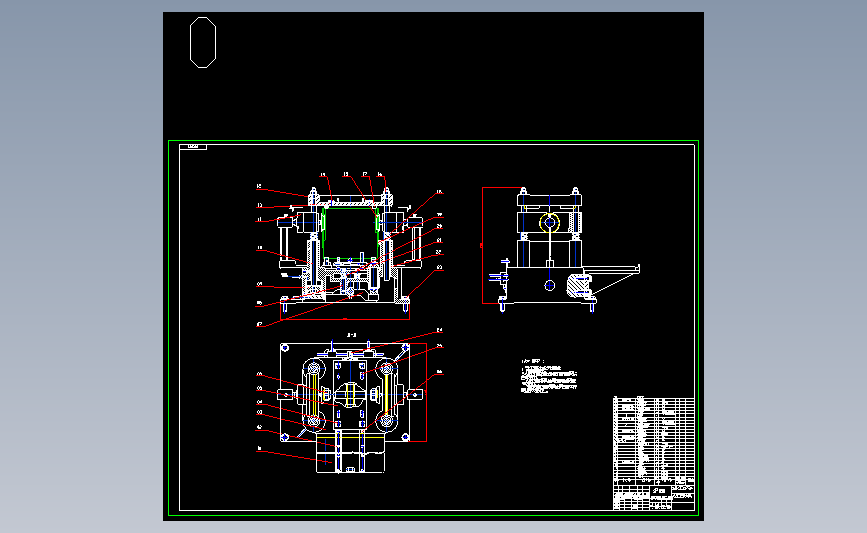Image resolution: width=867 pixels, height=533 pixels.
Task: Click the small label box at the sheet frame's corner
Action: pyautogui.click(x=193, y=147)
